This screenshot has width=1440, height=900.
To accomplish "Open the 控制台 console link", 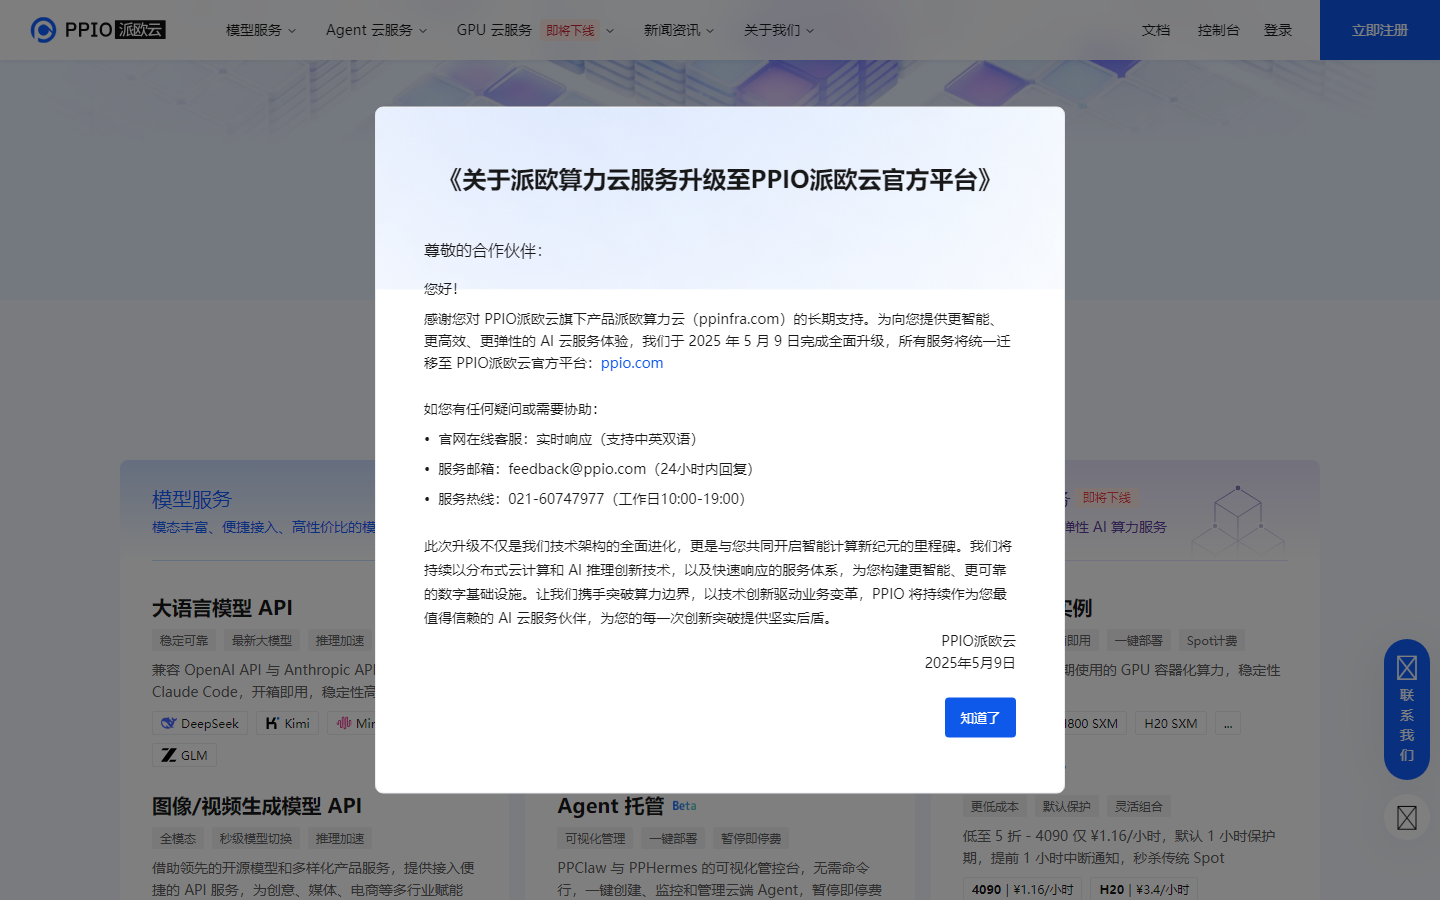I will tap(1218, 30).
